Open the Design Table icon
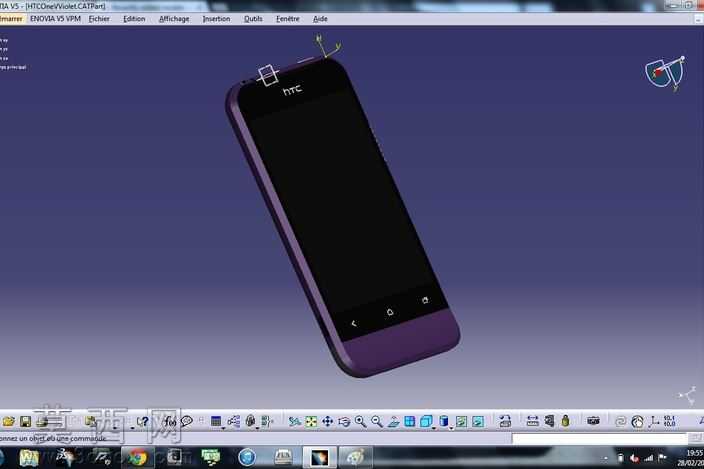The width and height of the screenshot is (704, 469). pyautogui.click(x=216, y=421)
